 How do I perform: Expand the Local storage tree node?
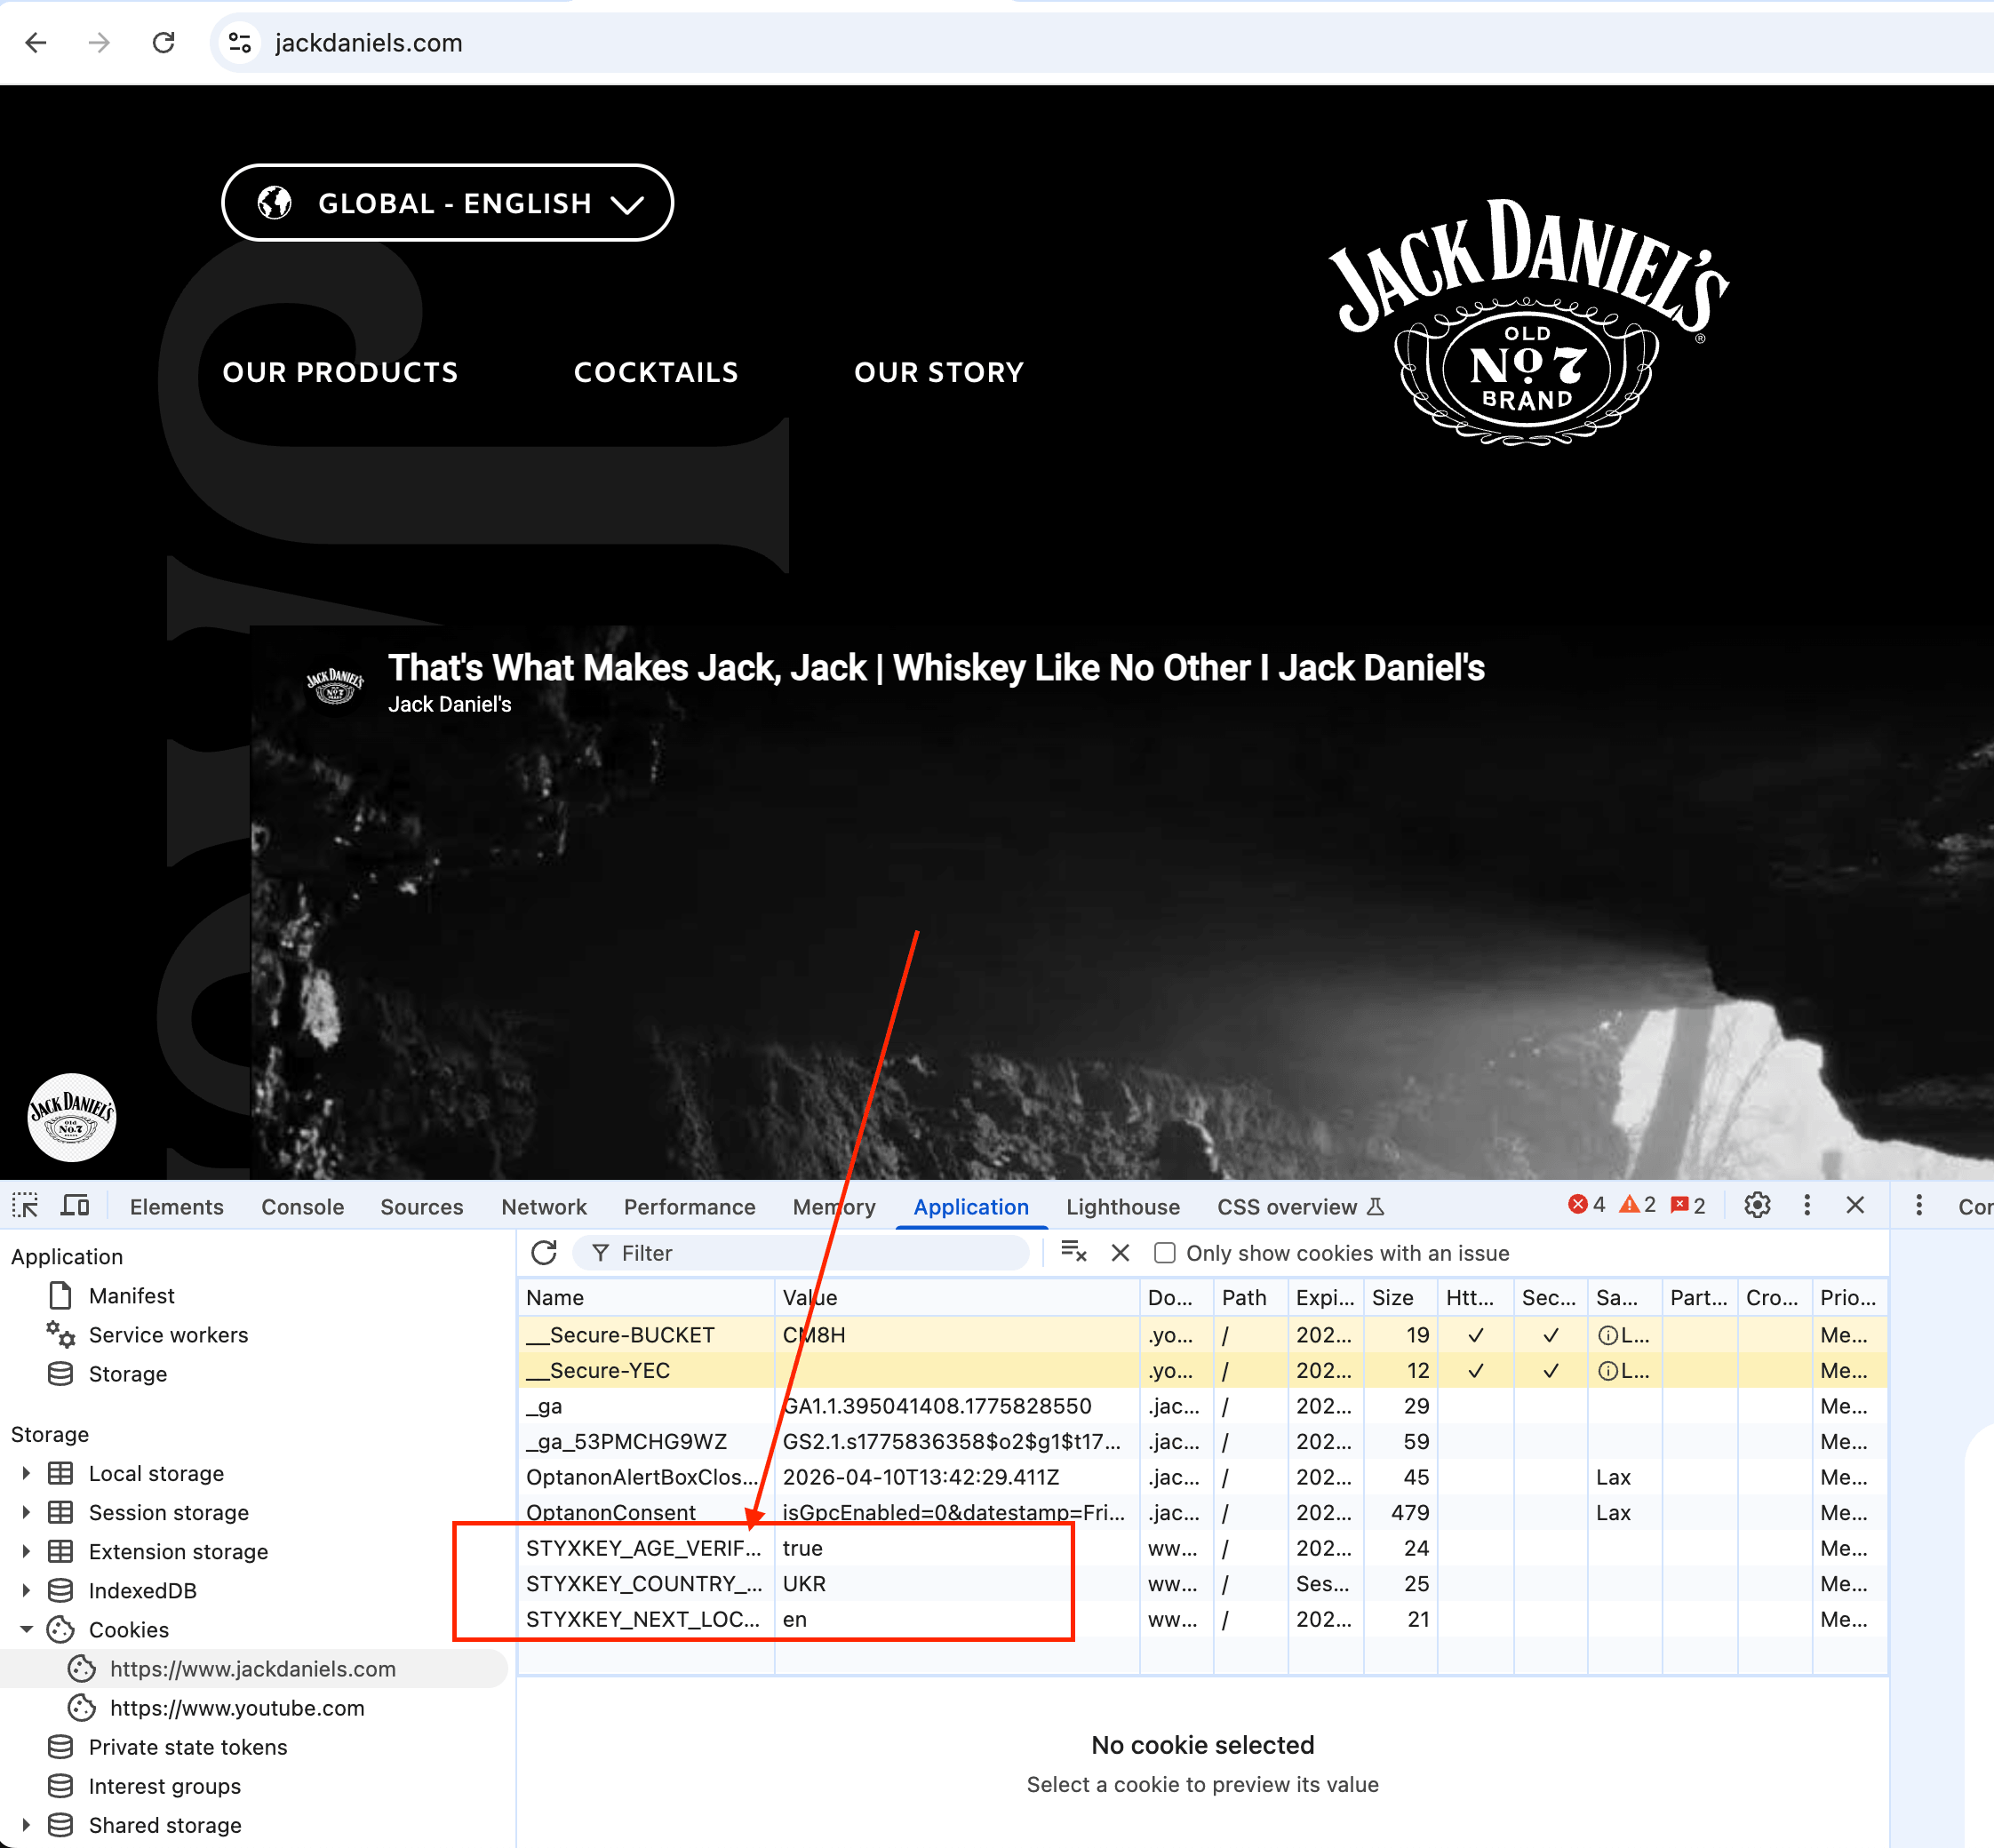pyautogui.click(x=26, y=1473)
